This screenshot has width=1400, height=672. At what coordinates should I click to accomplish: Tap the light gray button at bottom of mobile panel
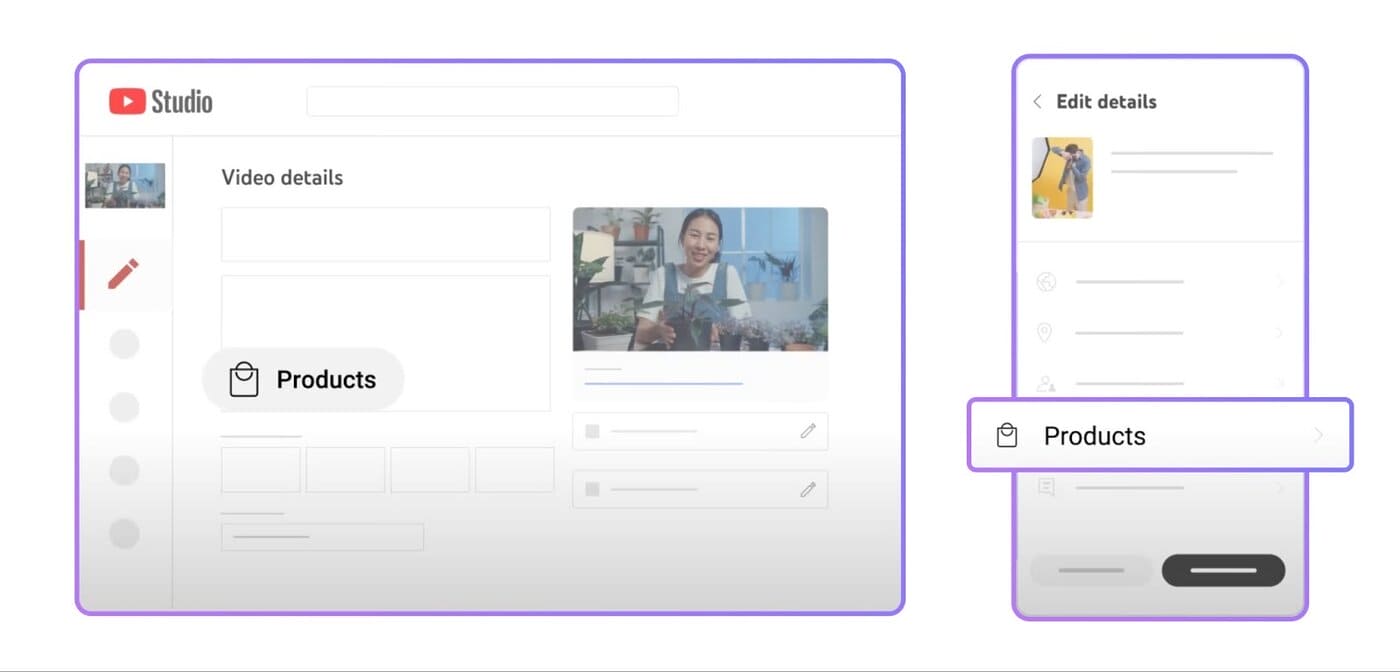tap(1091, 570)
